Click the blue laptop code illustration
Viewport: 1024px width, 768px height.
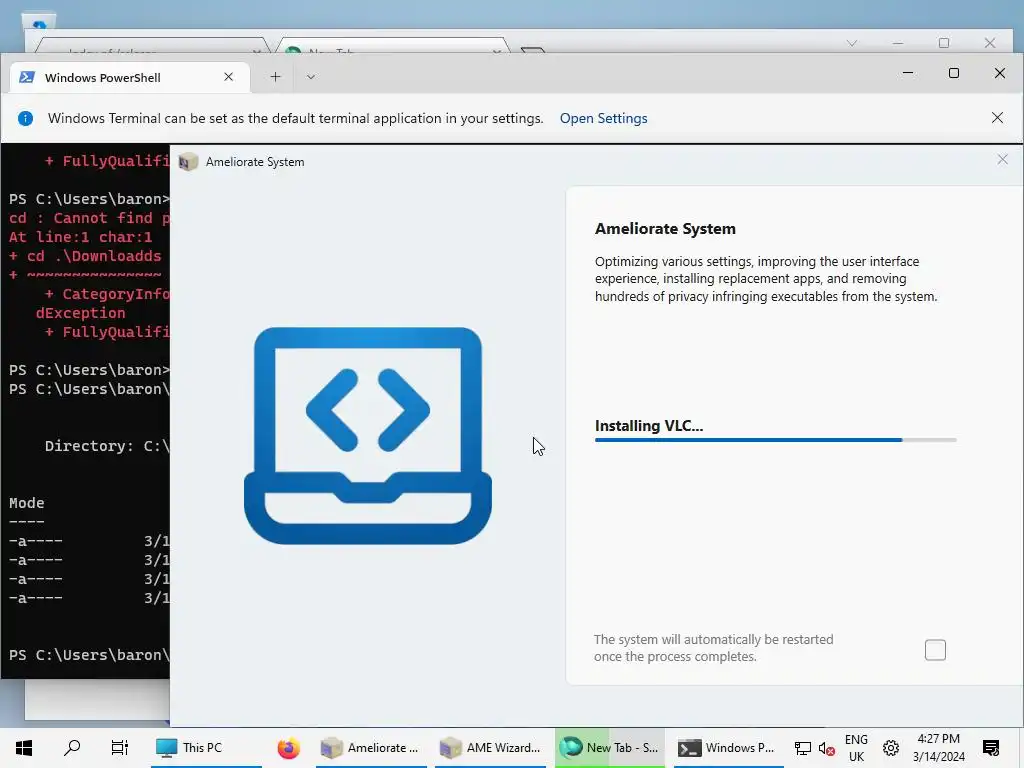368,436
